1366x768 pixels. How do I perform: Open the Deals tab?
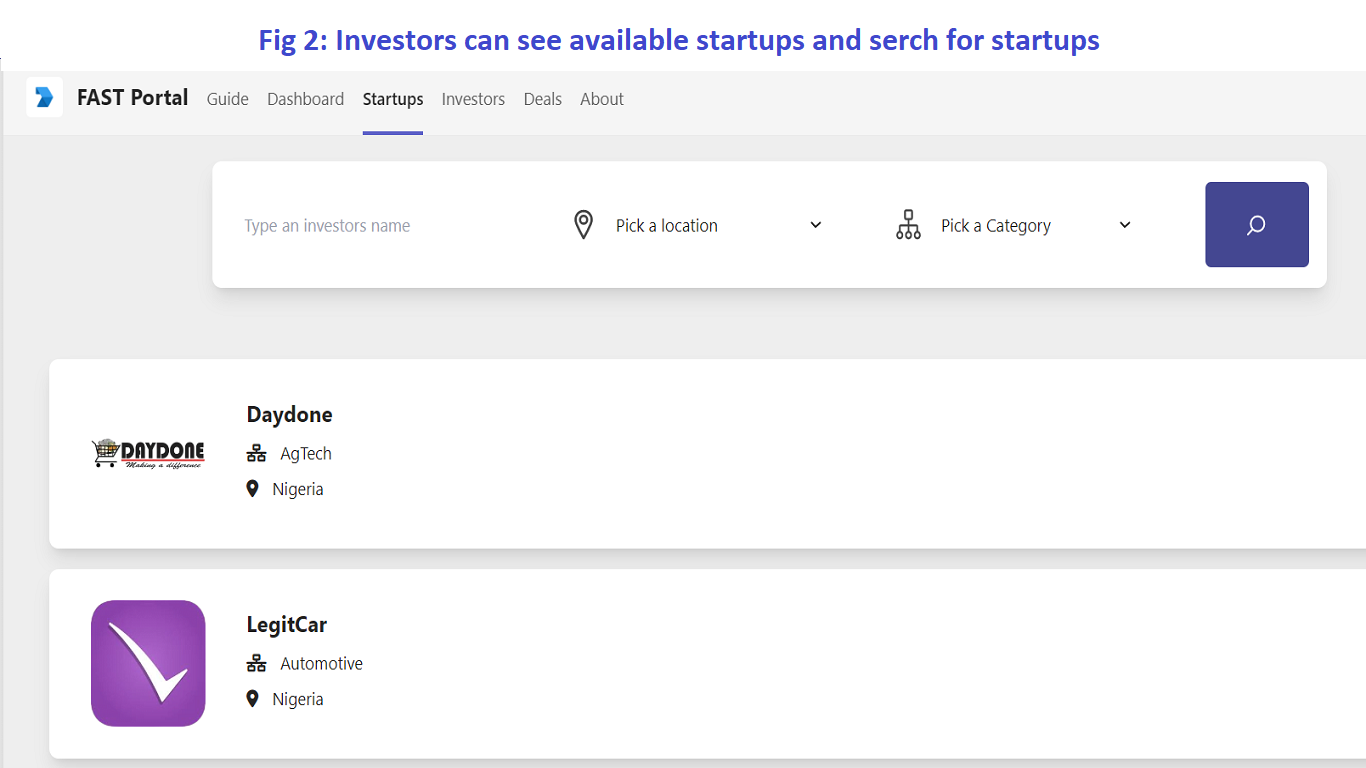coord(542,99)
